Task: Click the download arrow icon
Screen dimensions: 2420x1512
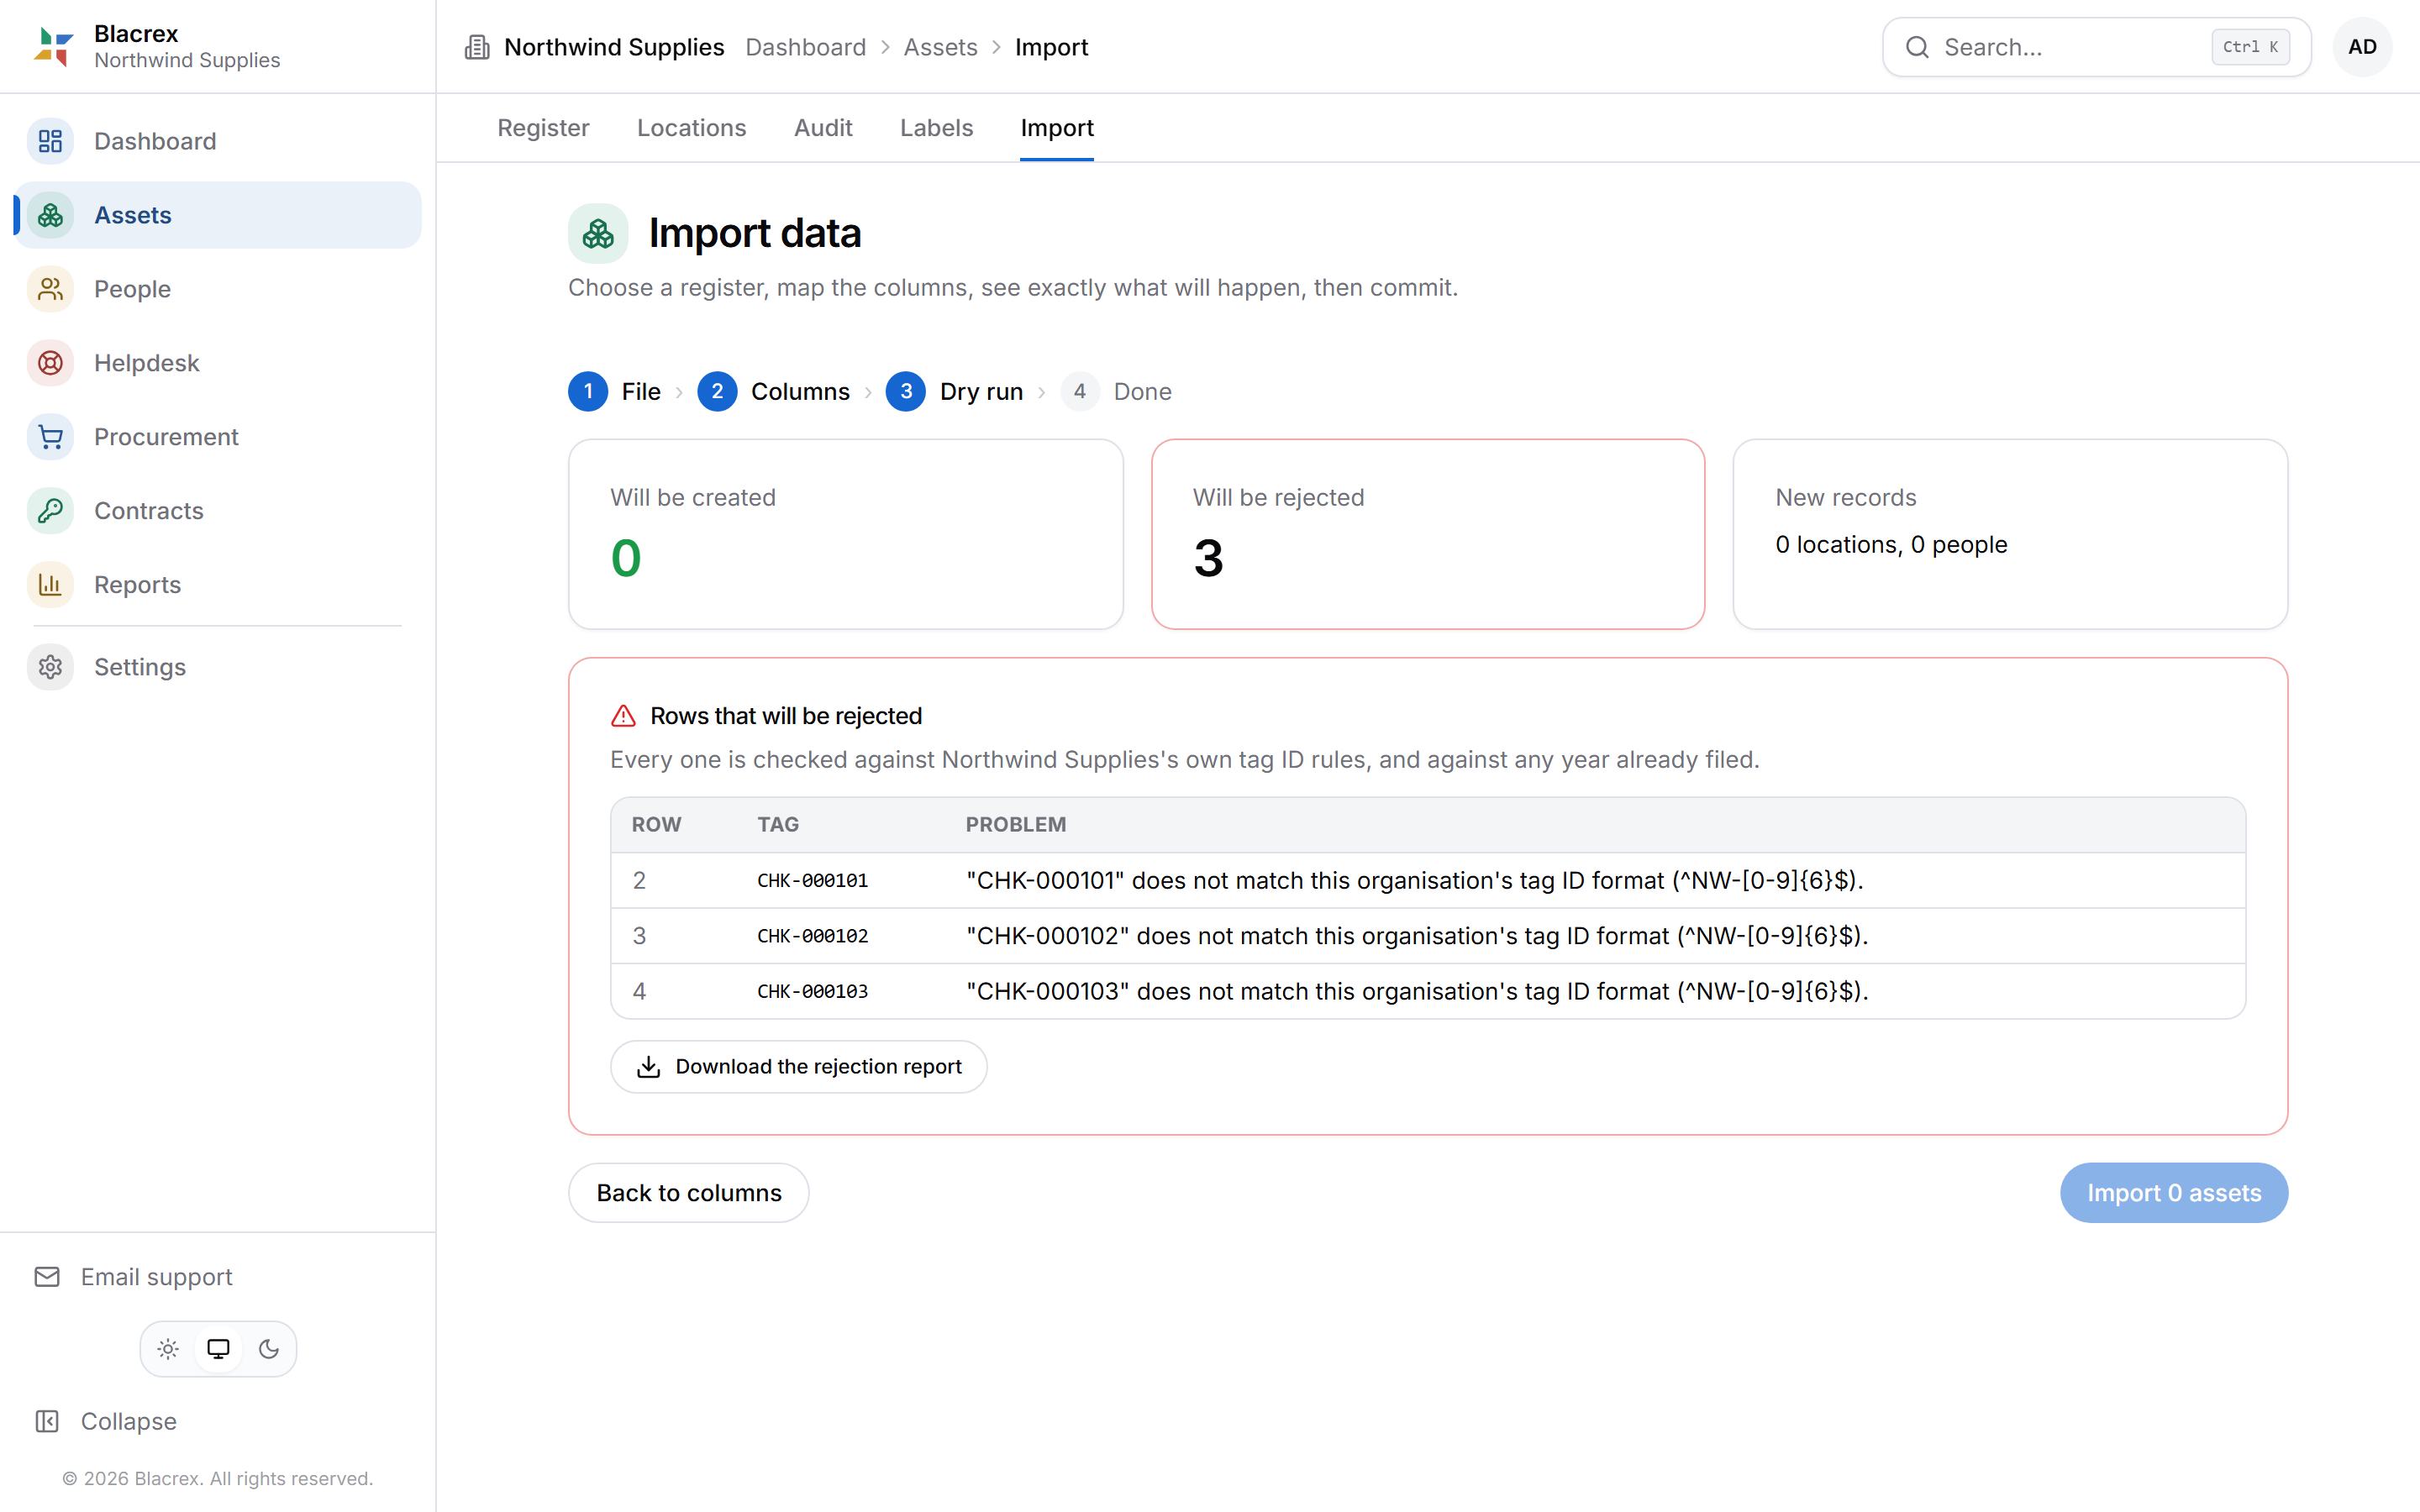Action: (649, 1067)
